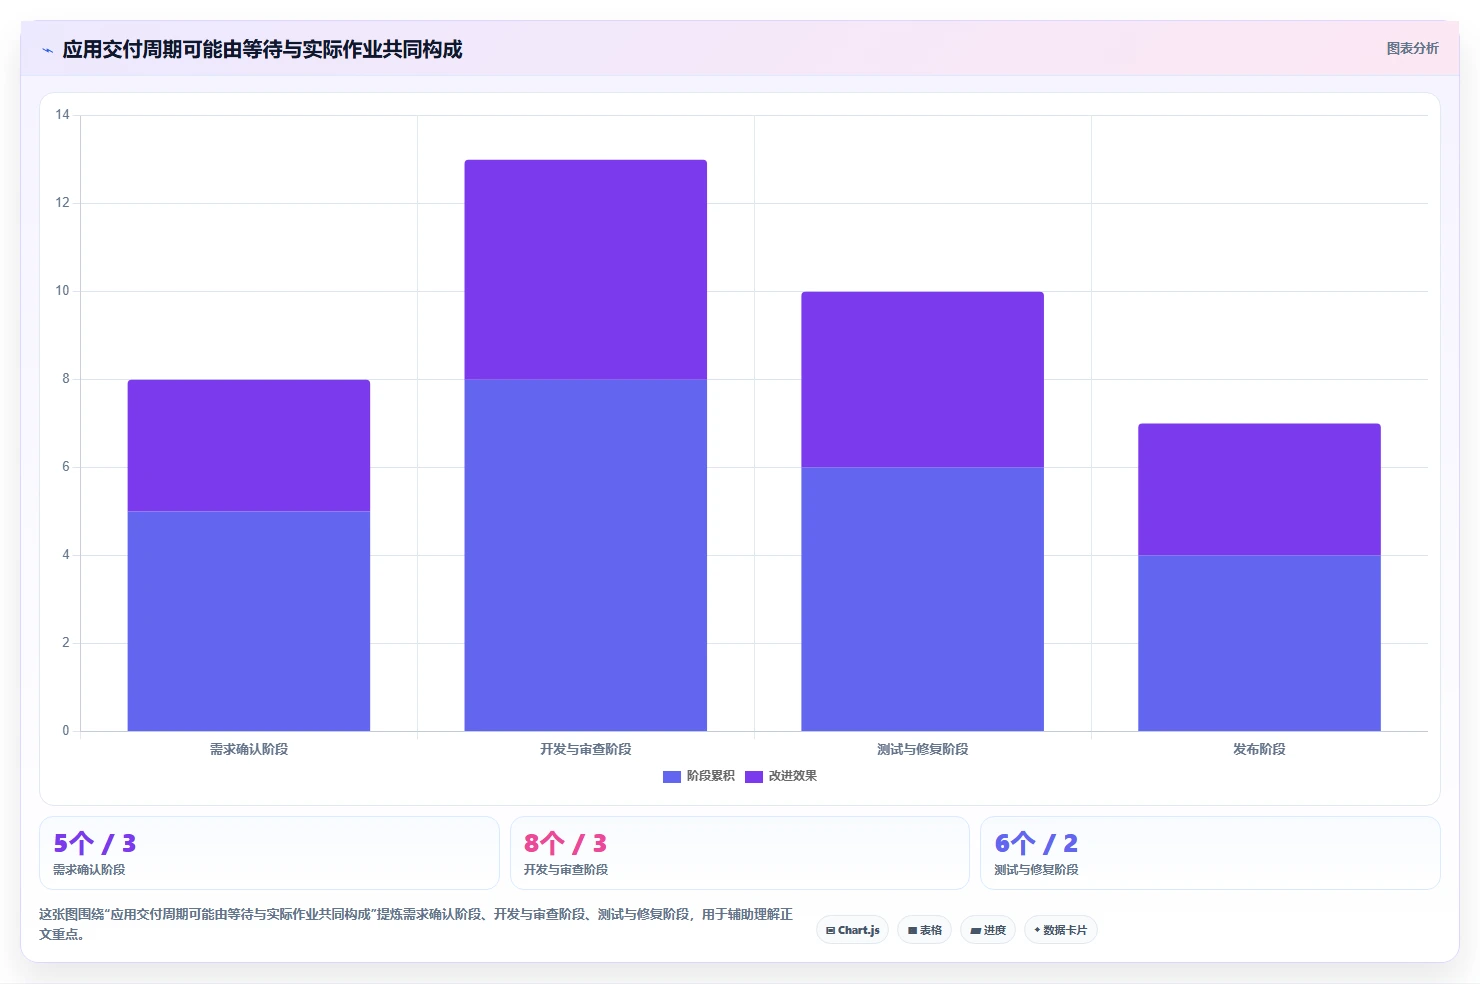Click the y-axis value 8
Viewport: 1480px width, 984px height.
(66, 379)
